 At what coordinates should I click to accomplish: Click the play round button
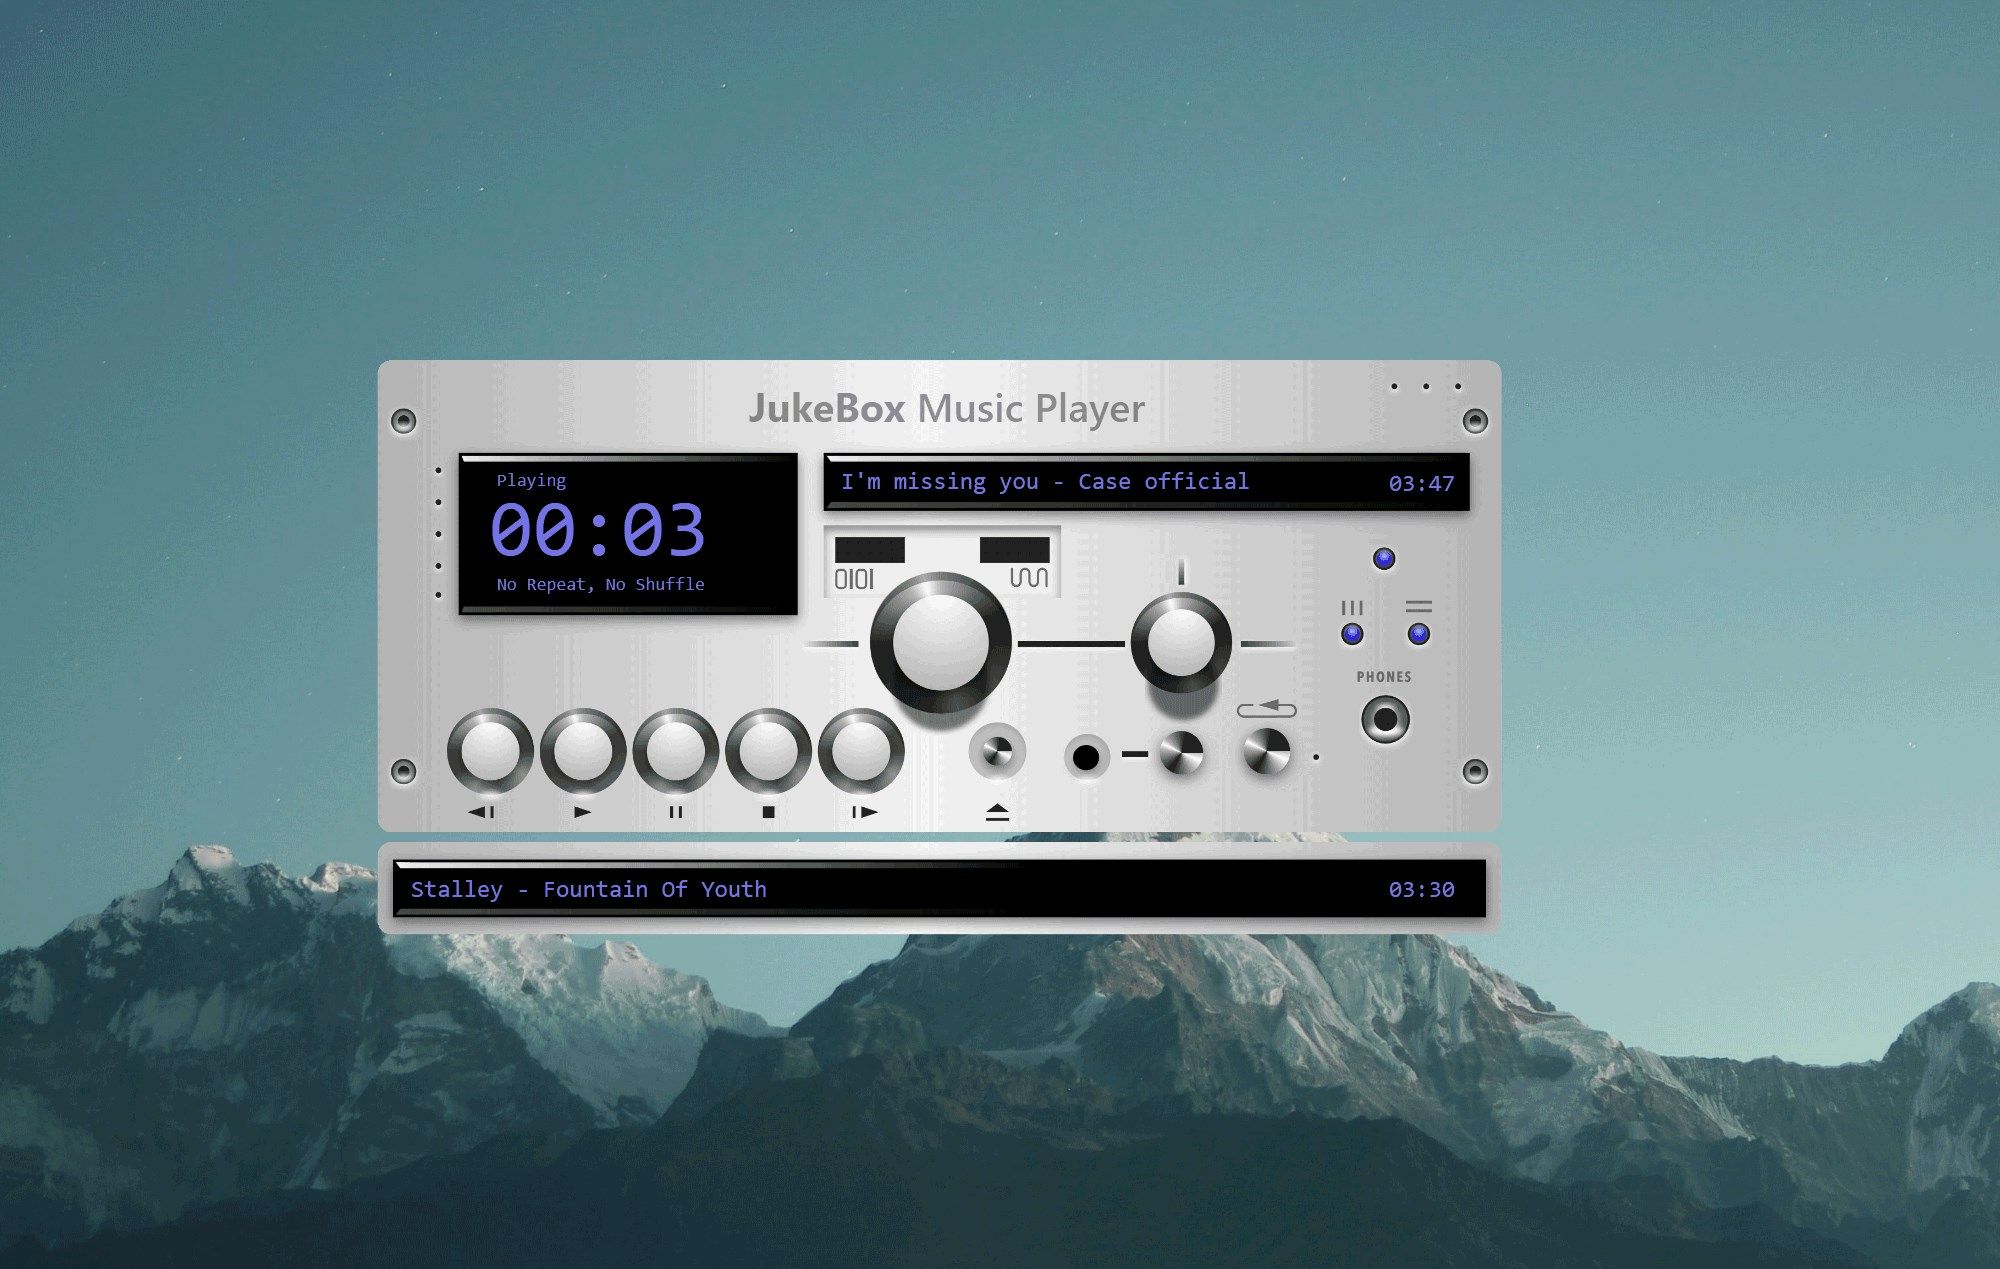583,751
